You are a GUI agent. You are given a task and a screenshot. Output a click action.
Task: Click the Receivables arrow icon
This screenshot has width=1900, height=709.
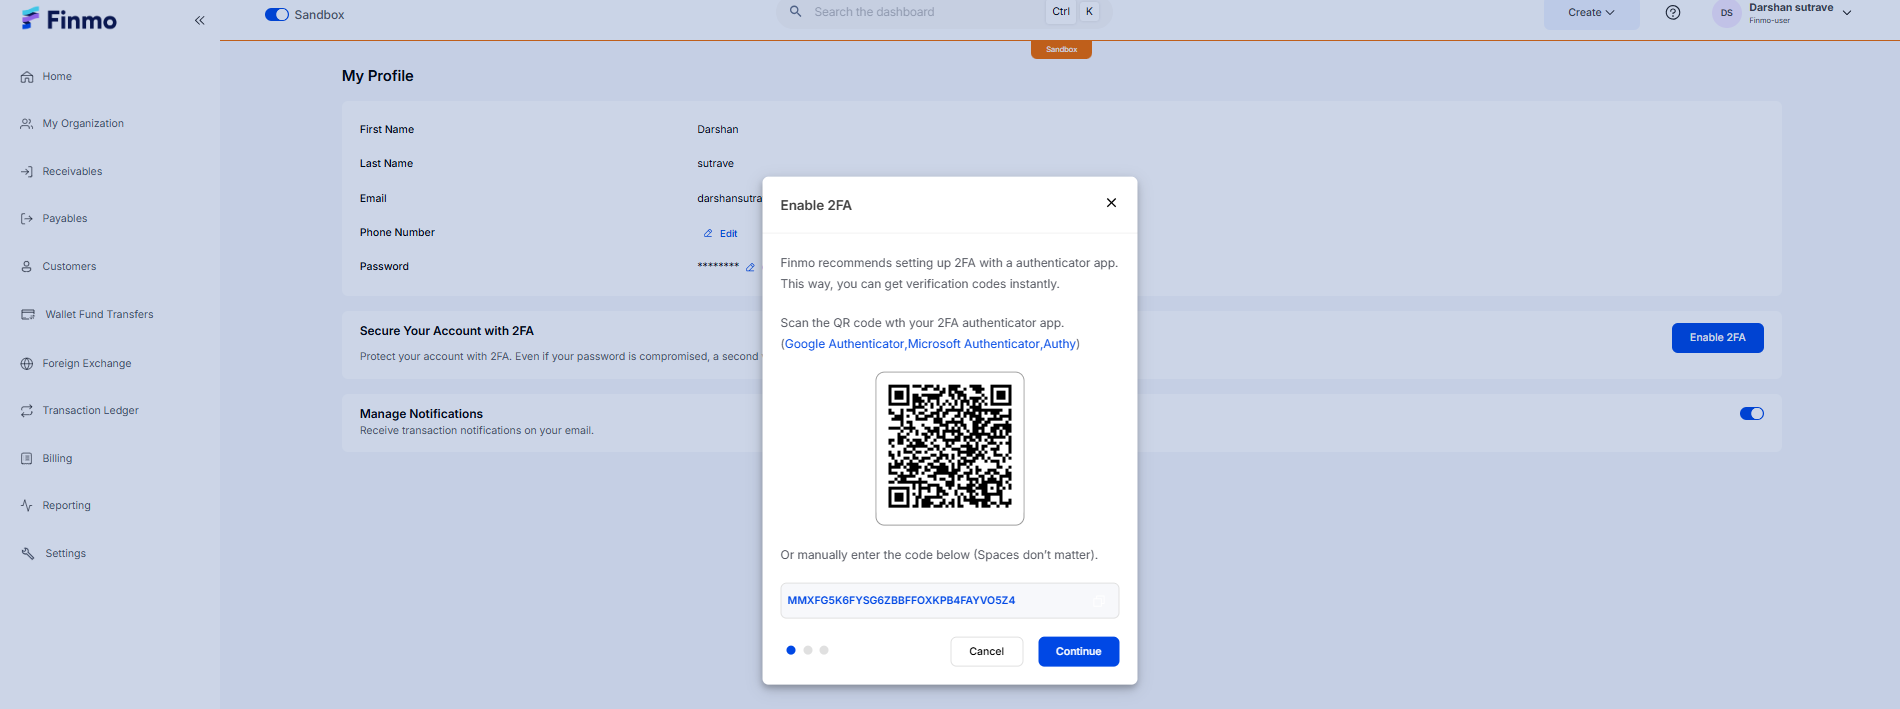27,172
